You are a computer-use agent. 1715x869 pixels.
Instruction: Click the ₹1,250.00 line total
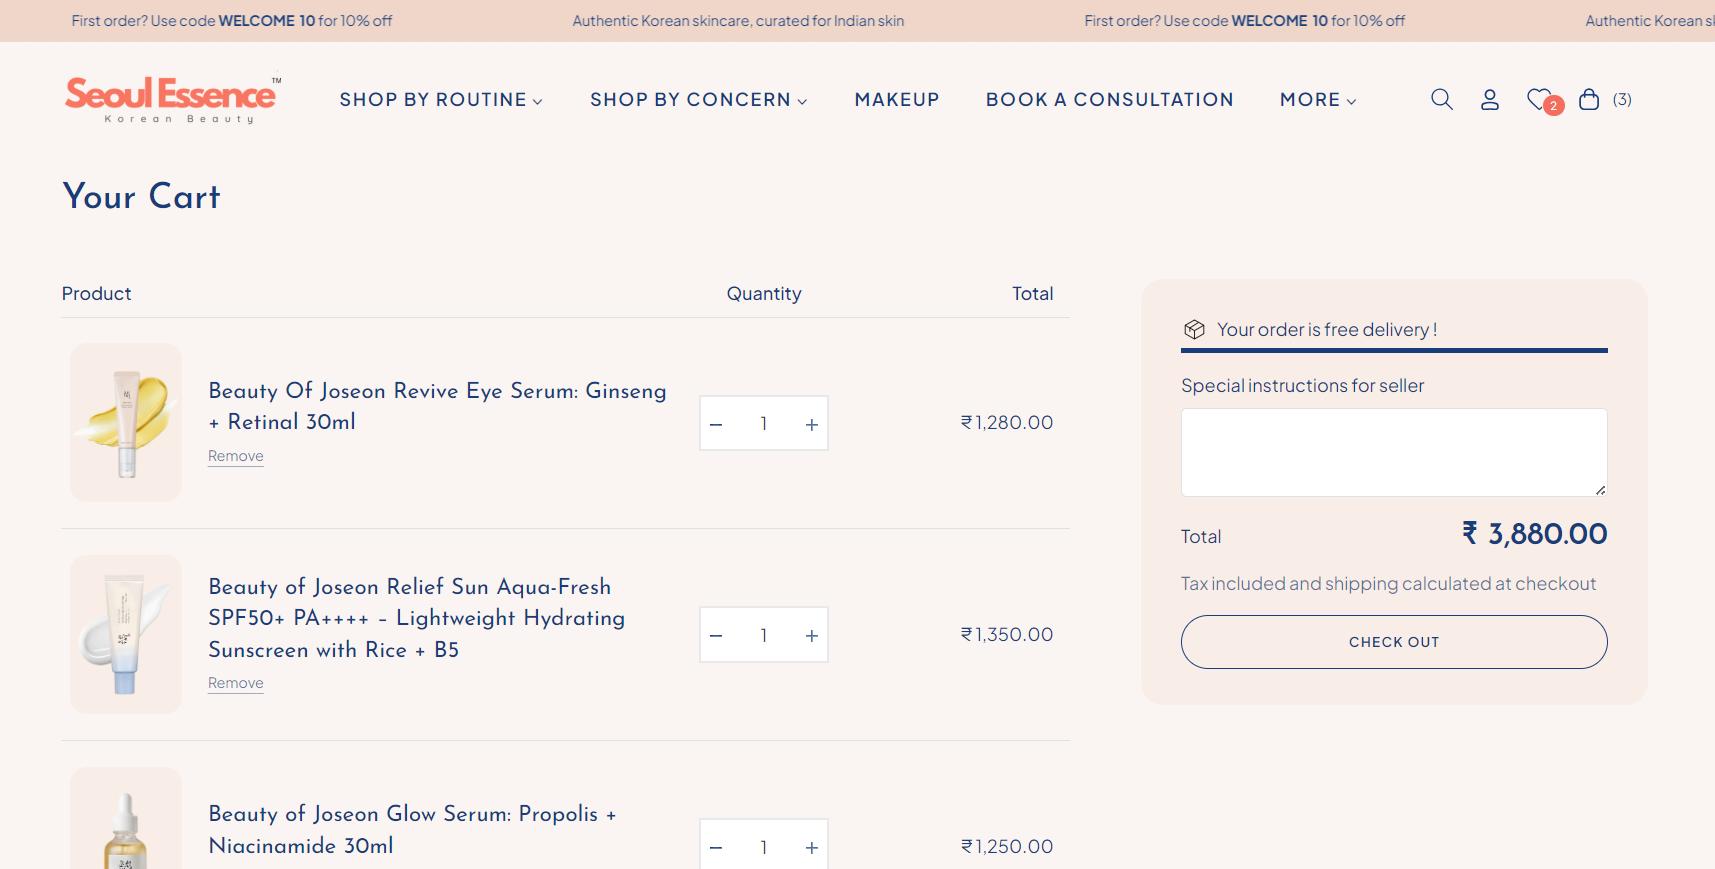tap(1007, 847)
